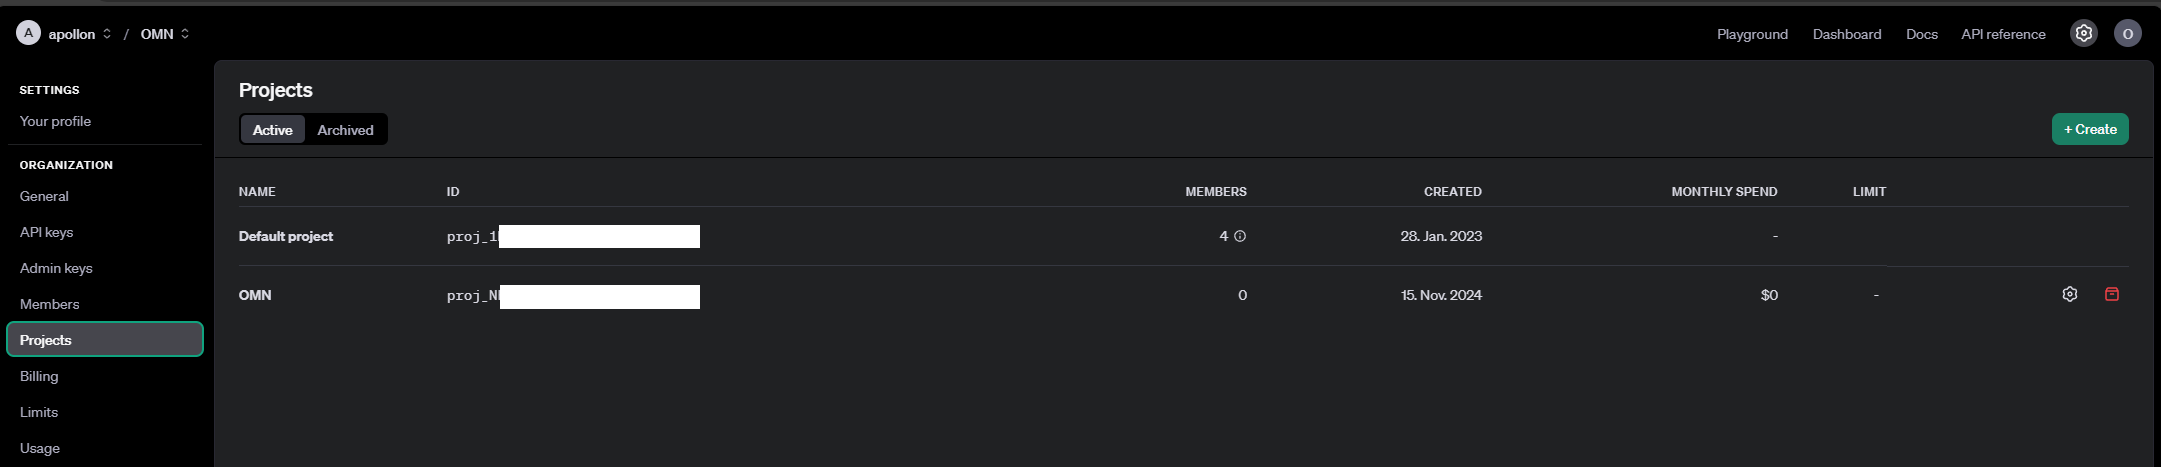
Task: Archive the OMN project
Action: [x=2111, y=294]
